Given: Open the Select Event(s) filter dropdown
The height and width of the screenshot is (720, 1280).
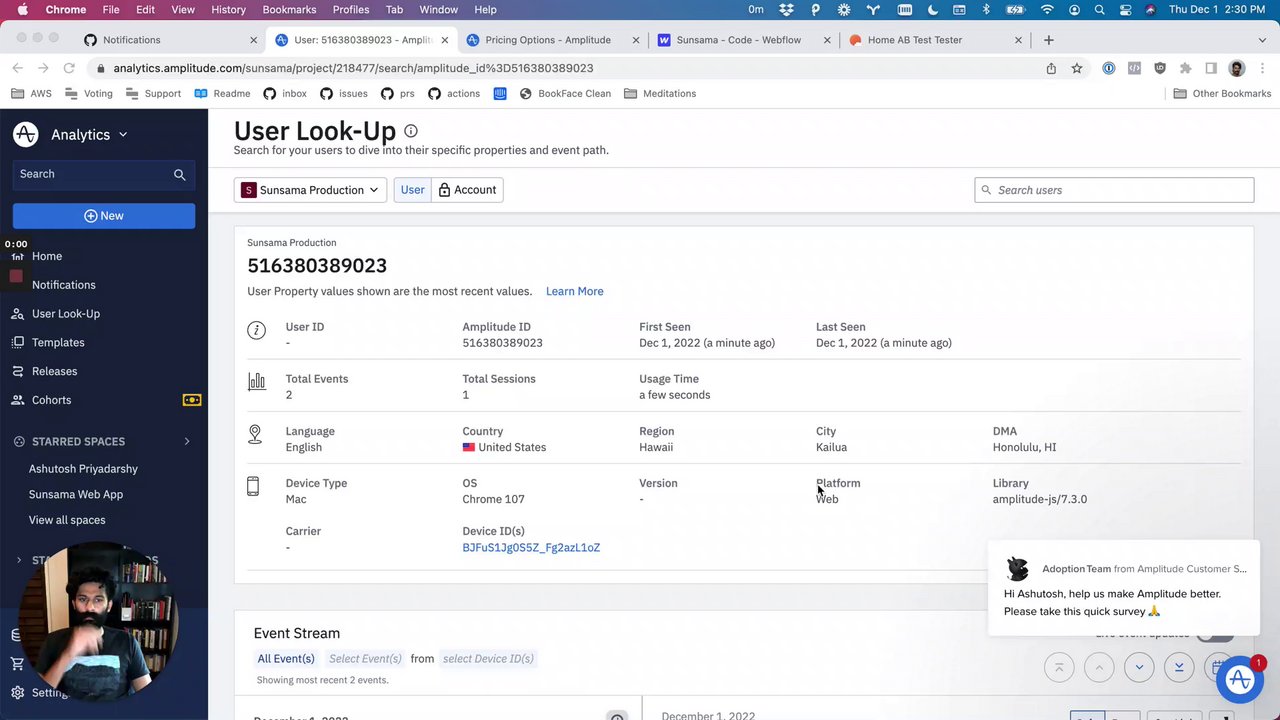Looking at the screenshot, I should [x=365, y=659].
